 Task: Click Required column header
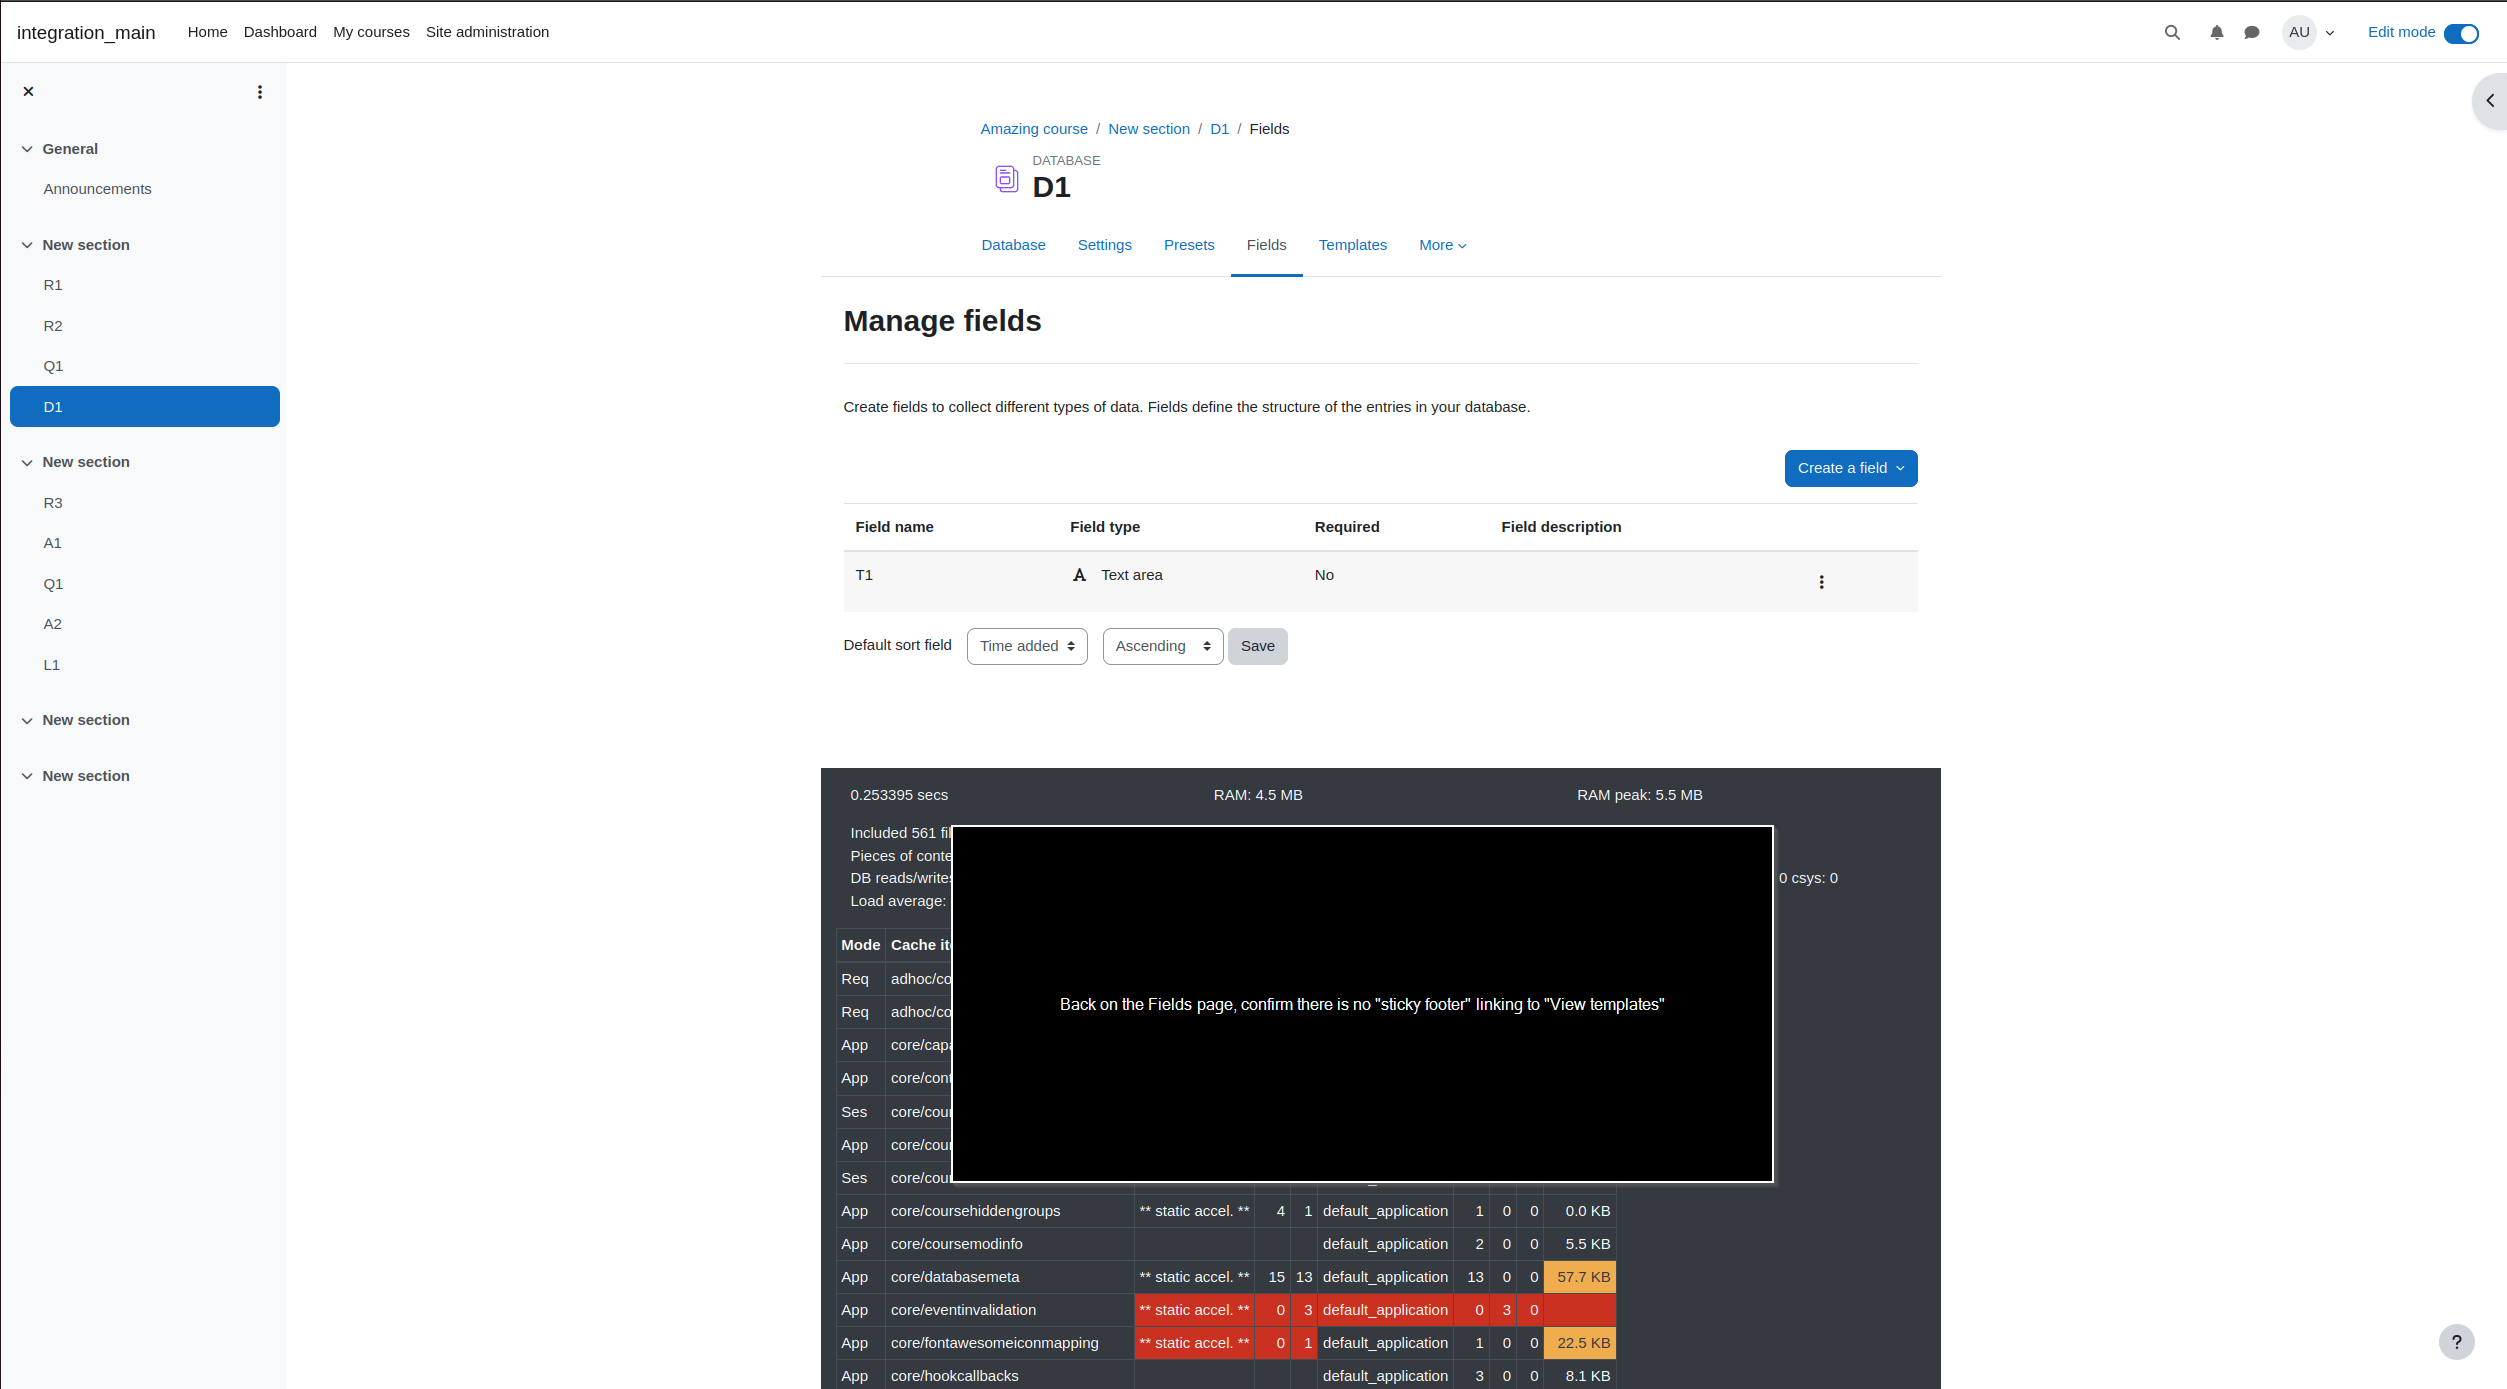(x=1346, y=527)
